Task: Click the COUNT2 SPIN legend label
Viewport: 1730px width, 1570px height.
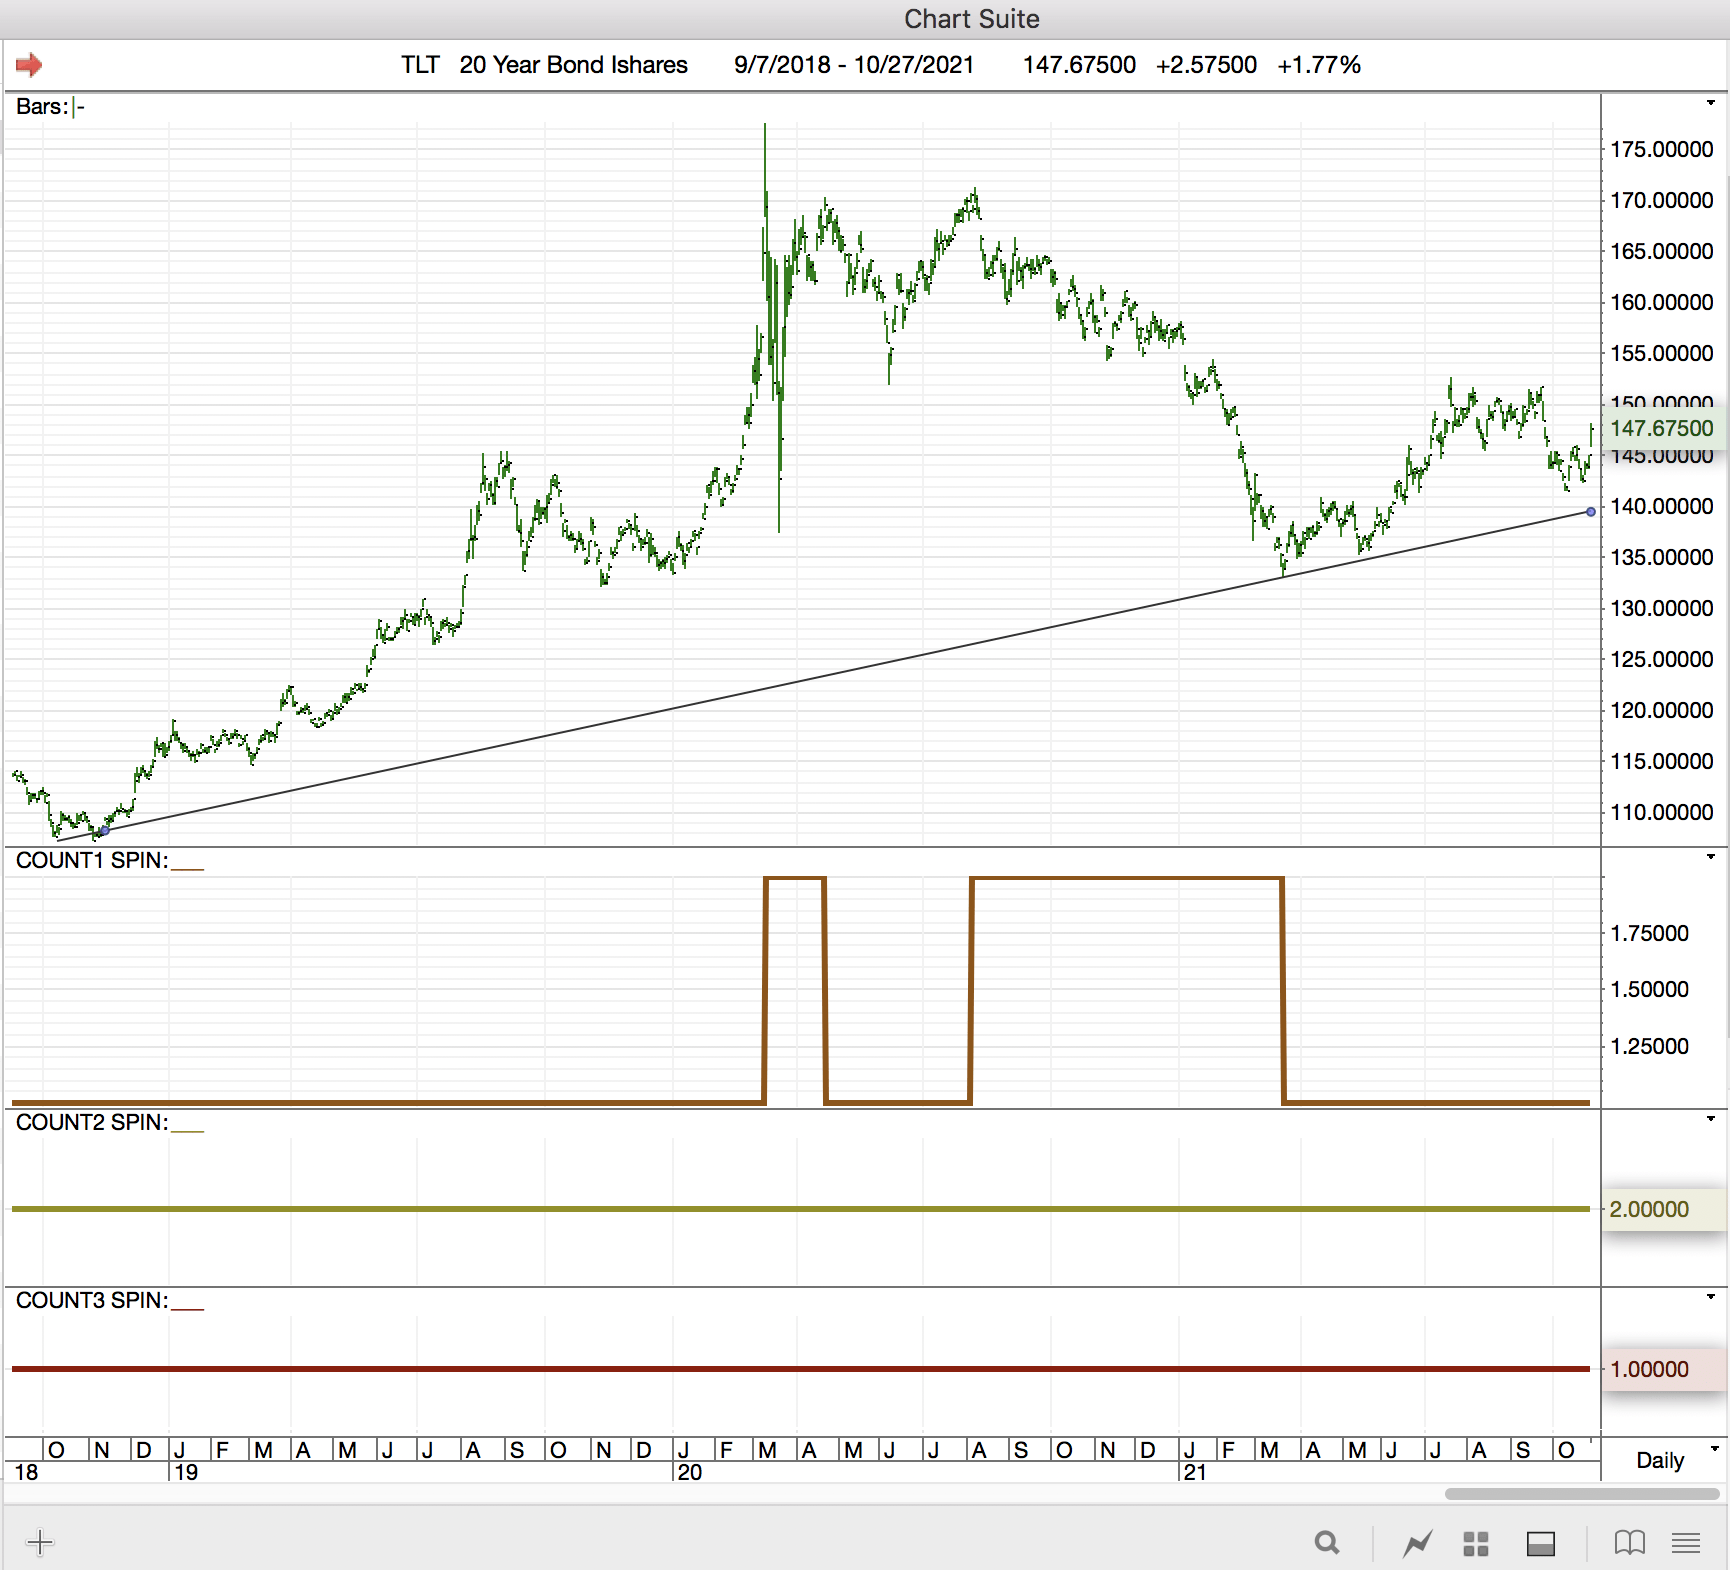Action: (92, 1123)
